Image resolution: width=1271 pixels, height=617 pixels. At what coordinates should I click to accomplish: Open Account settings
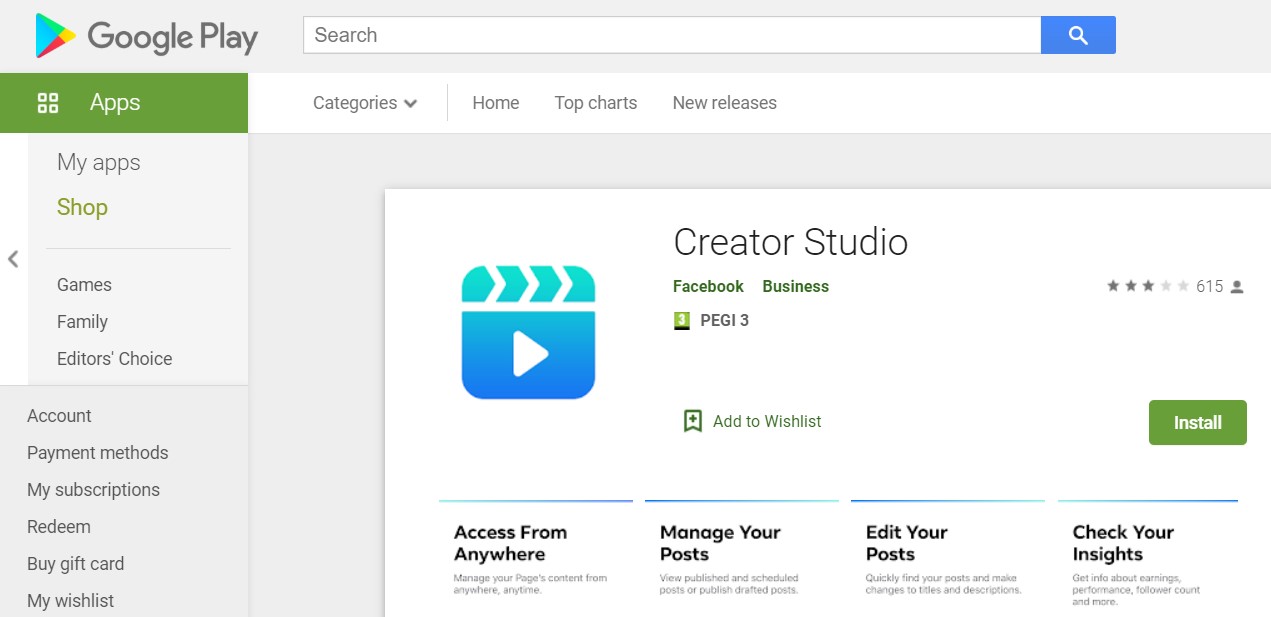(x=59, y=416)
